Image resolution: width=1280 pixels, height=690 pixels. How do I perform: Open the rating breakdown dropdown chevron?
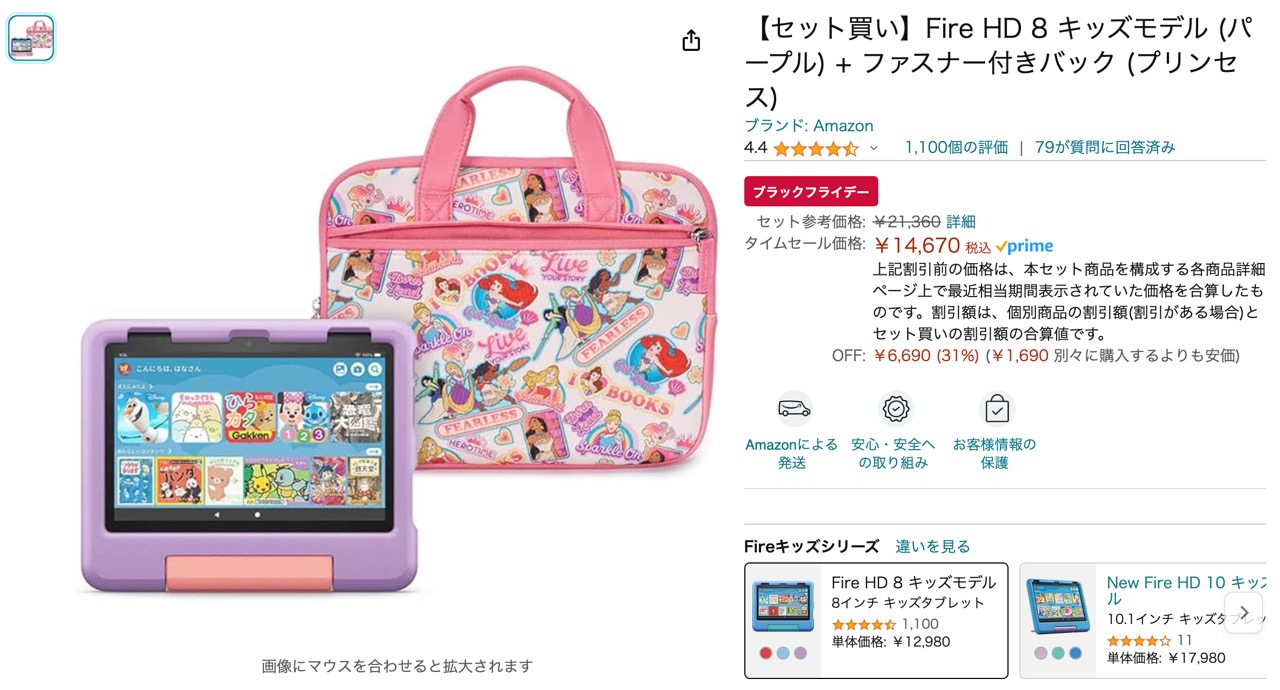(x=873, y=148)
